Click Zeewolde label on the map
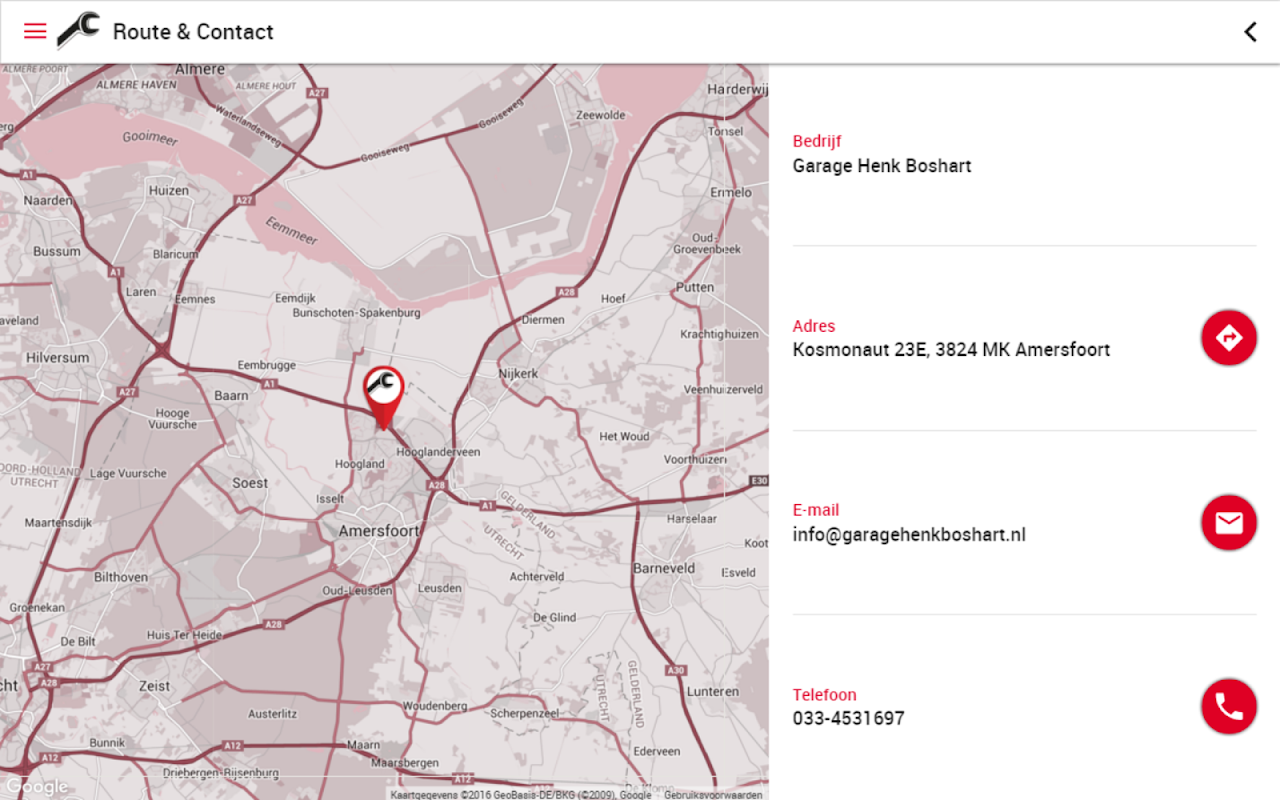The height and width of the screenshot is (800, 1280). 601,115
